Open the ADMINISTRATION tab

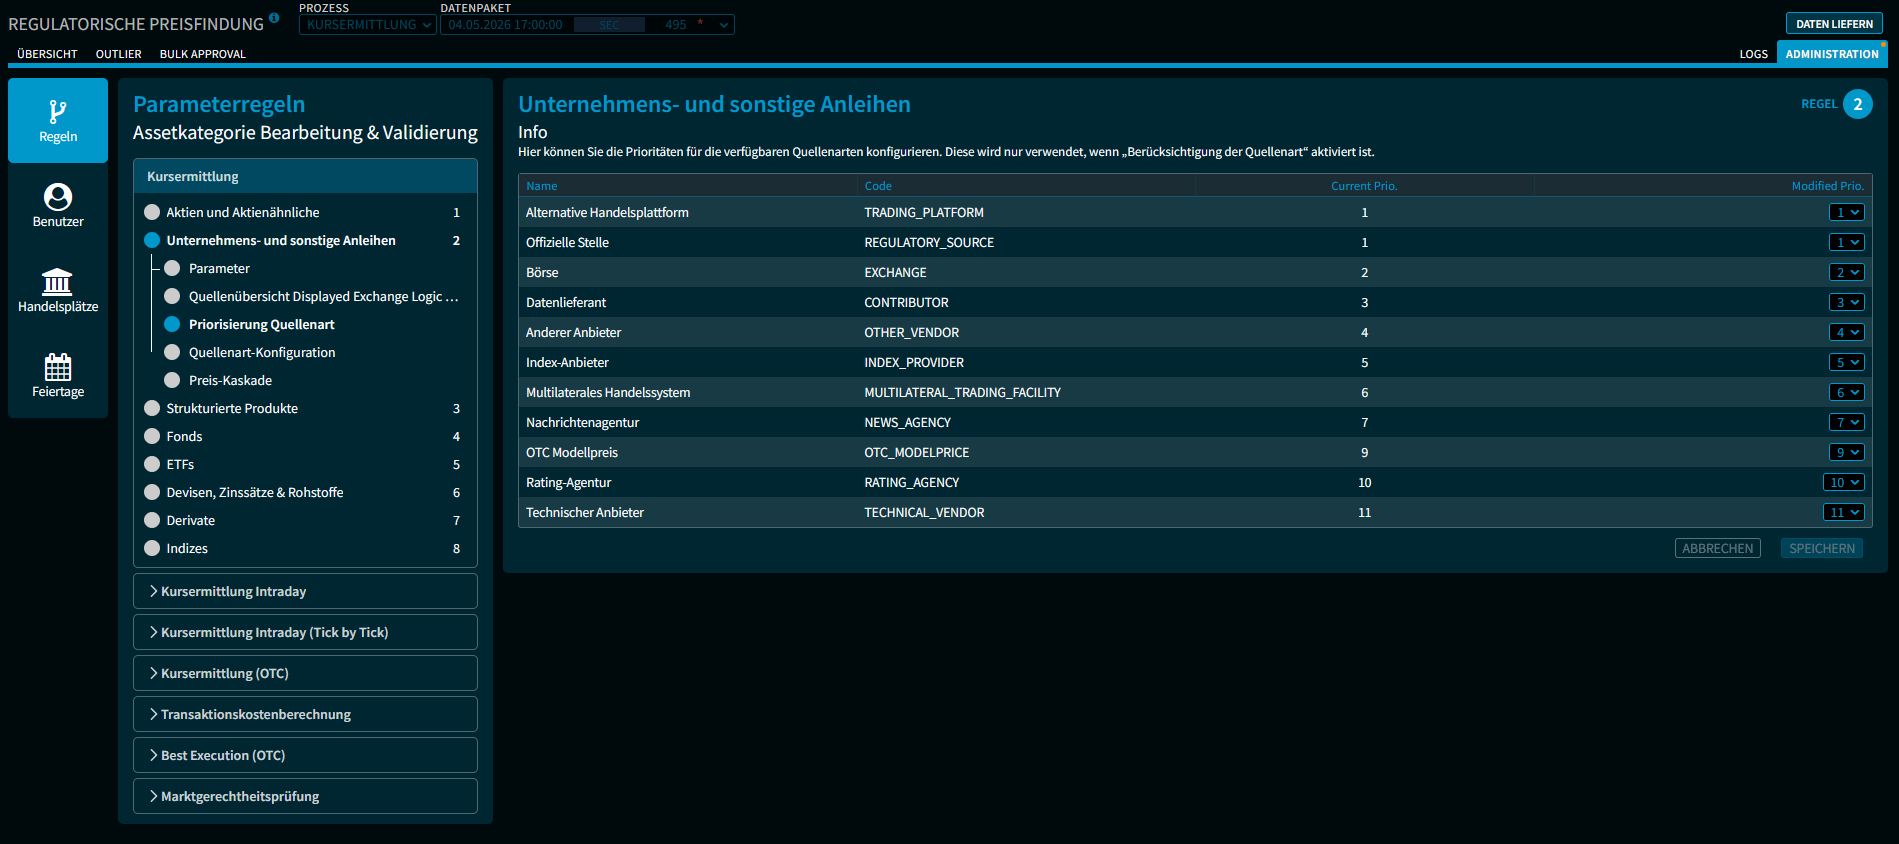[x=1832, y=54]
